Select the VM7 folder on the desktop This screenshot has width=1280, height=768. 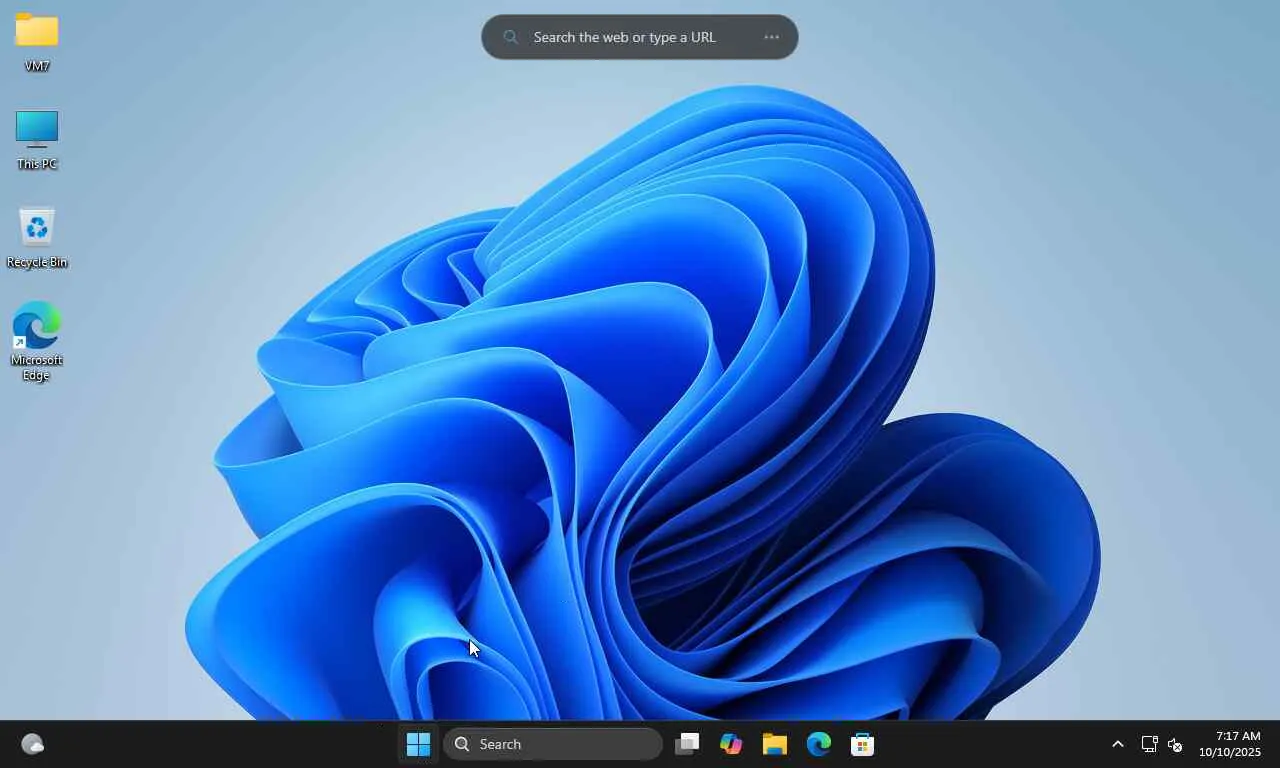pos(37,42)
